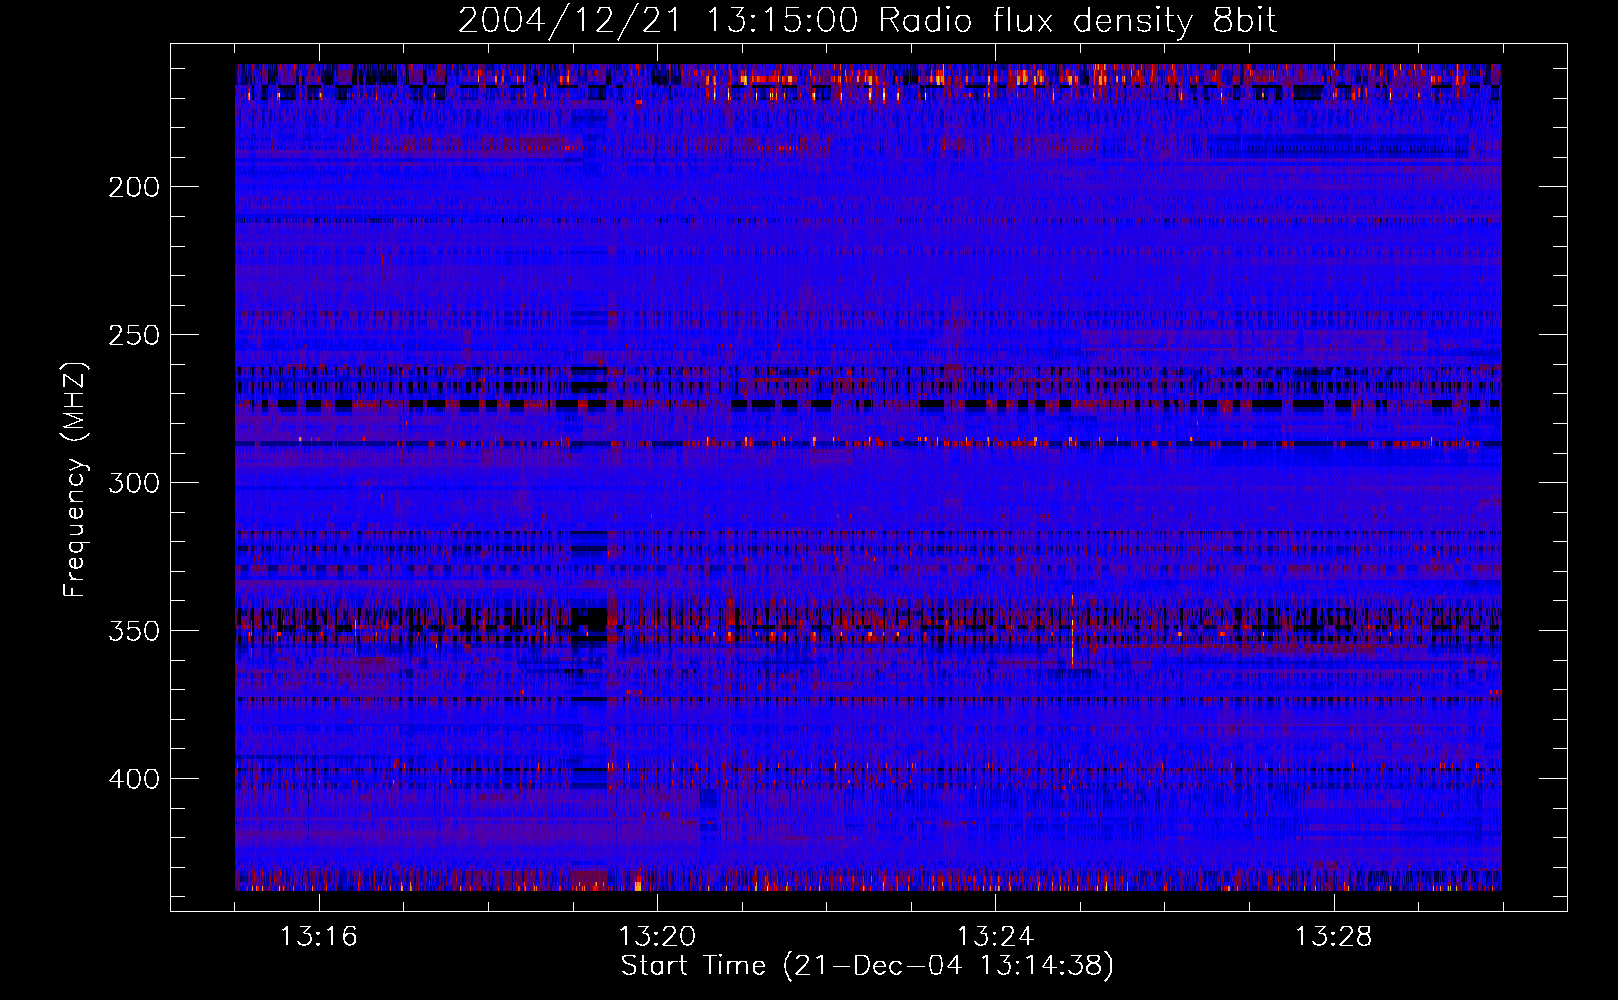This screenshot has height=1000, width=1618.
Task: Click the 'Start Time (21-Dec-04 13:14:38)' label
Action: [867, 966]
